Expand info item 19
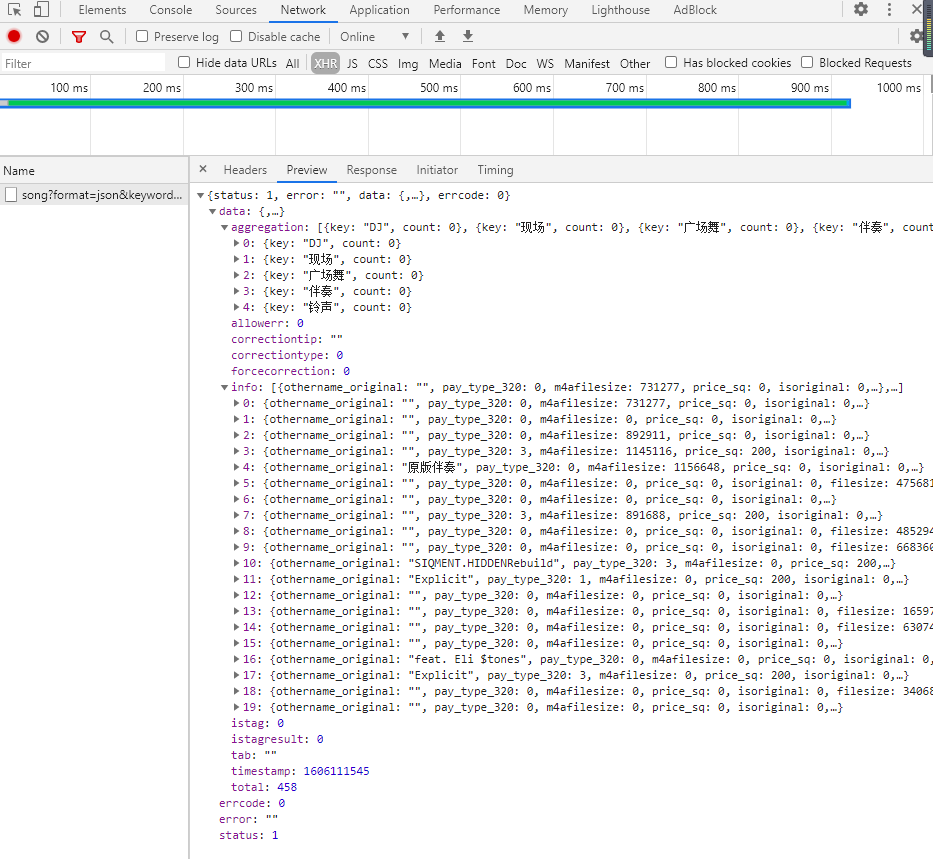This screenshot has width=933, height=859. 236,707
